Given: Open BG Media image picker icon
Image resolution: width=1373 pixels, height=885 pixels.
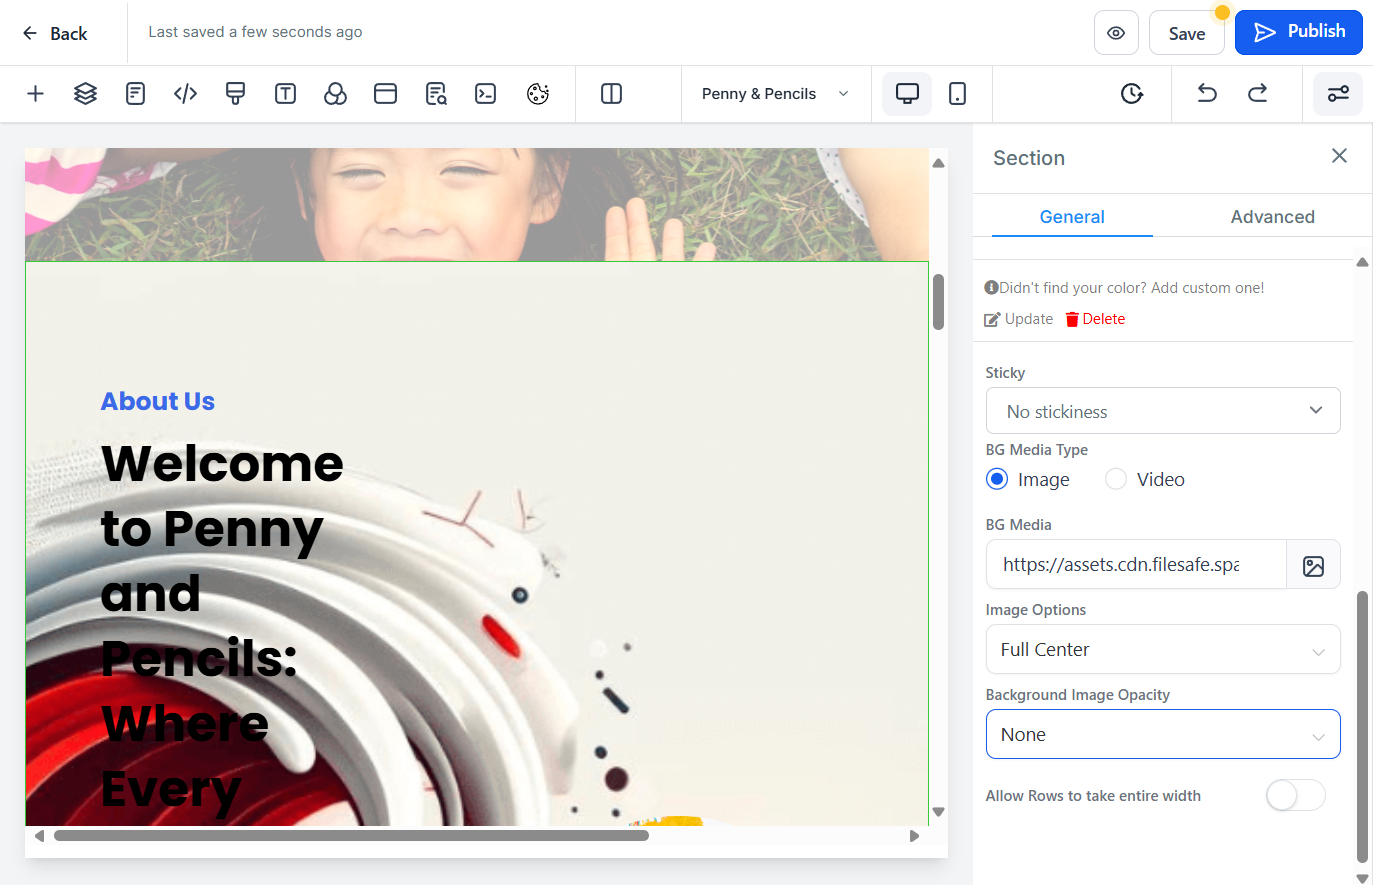Looking at the screenshot, I should pos(1313,566).
